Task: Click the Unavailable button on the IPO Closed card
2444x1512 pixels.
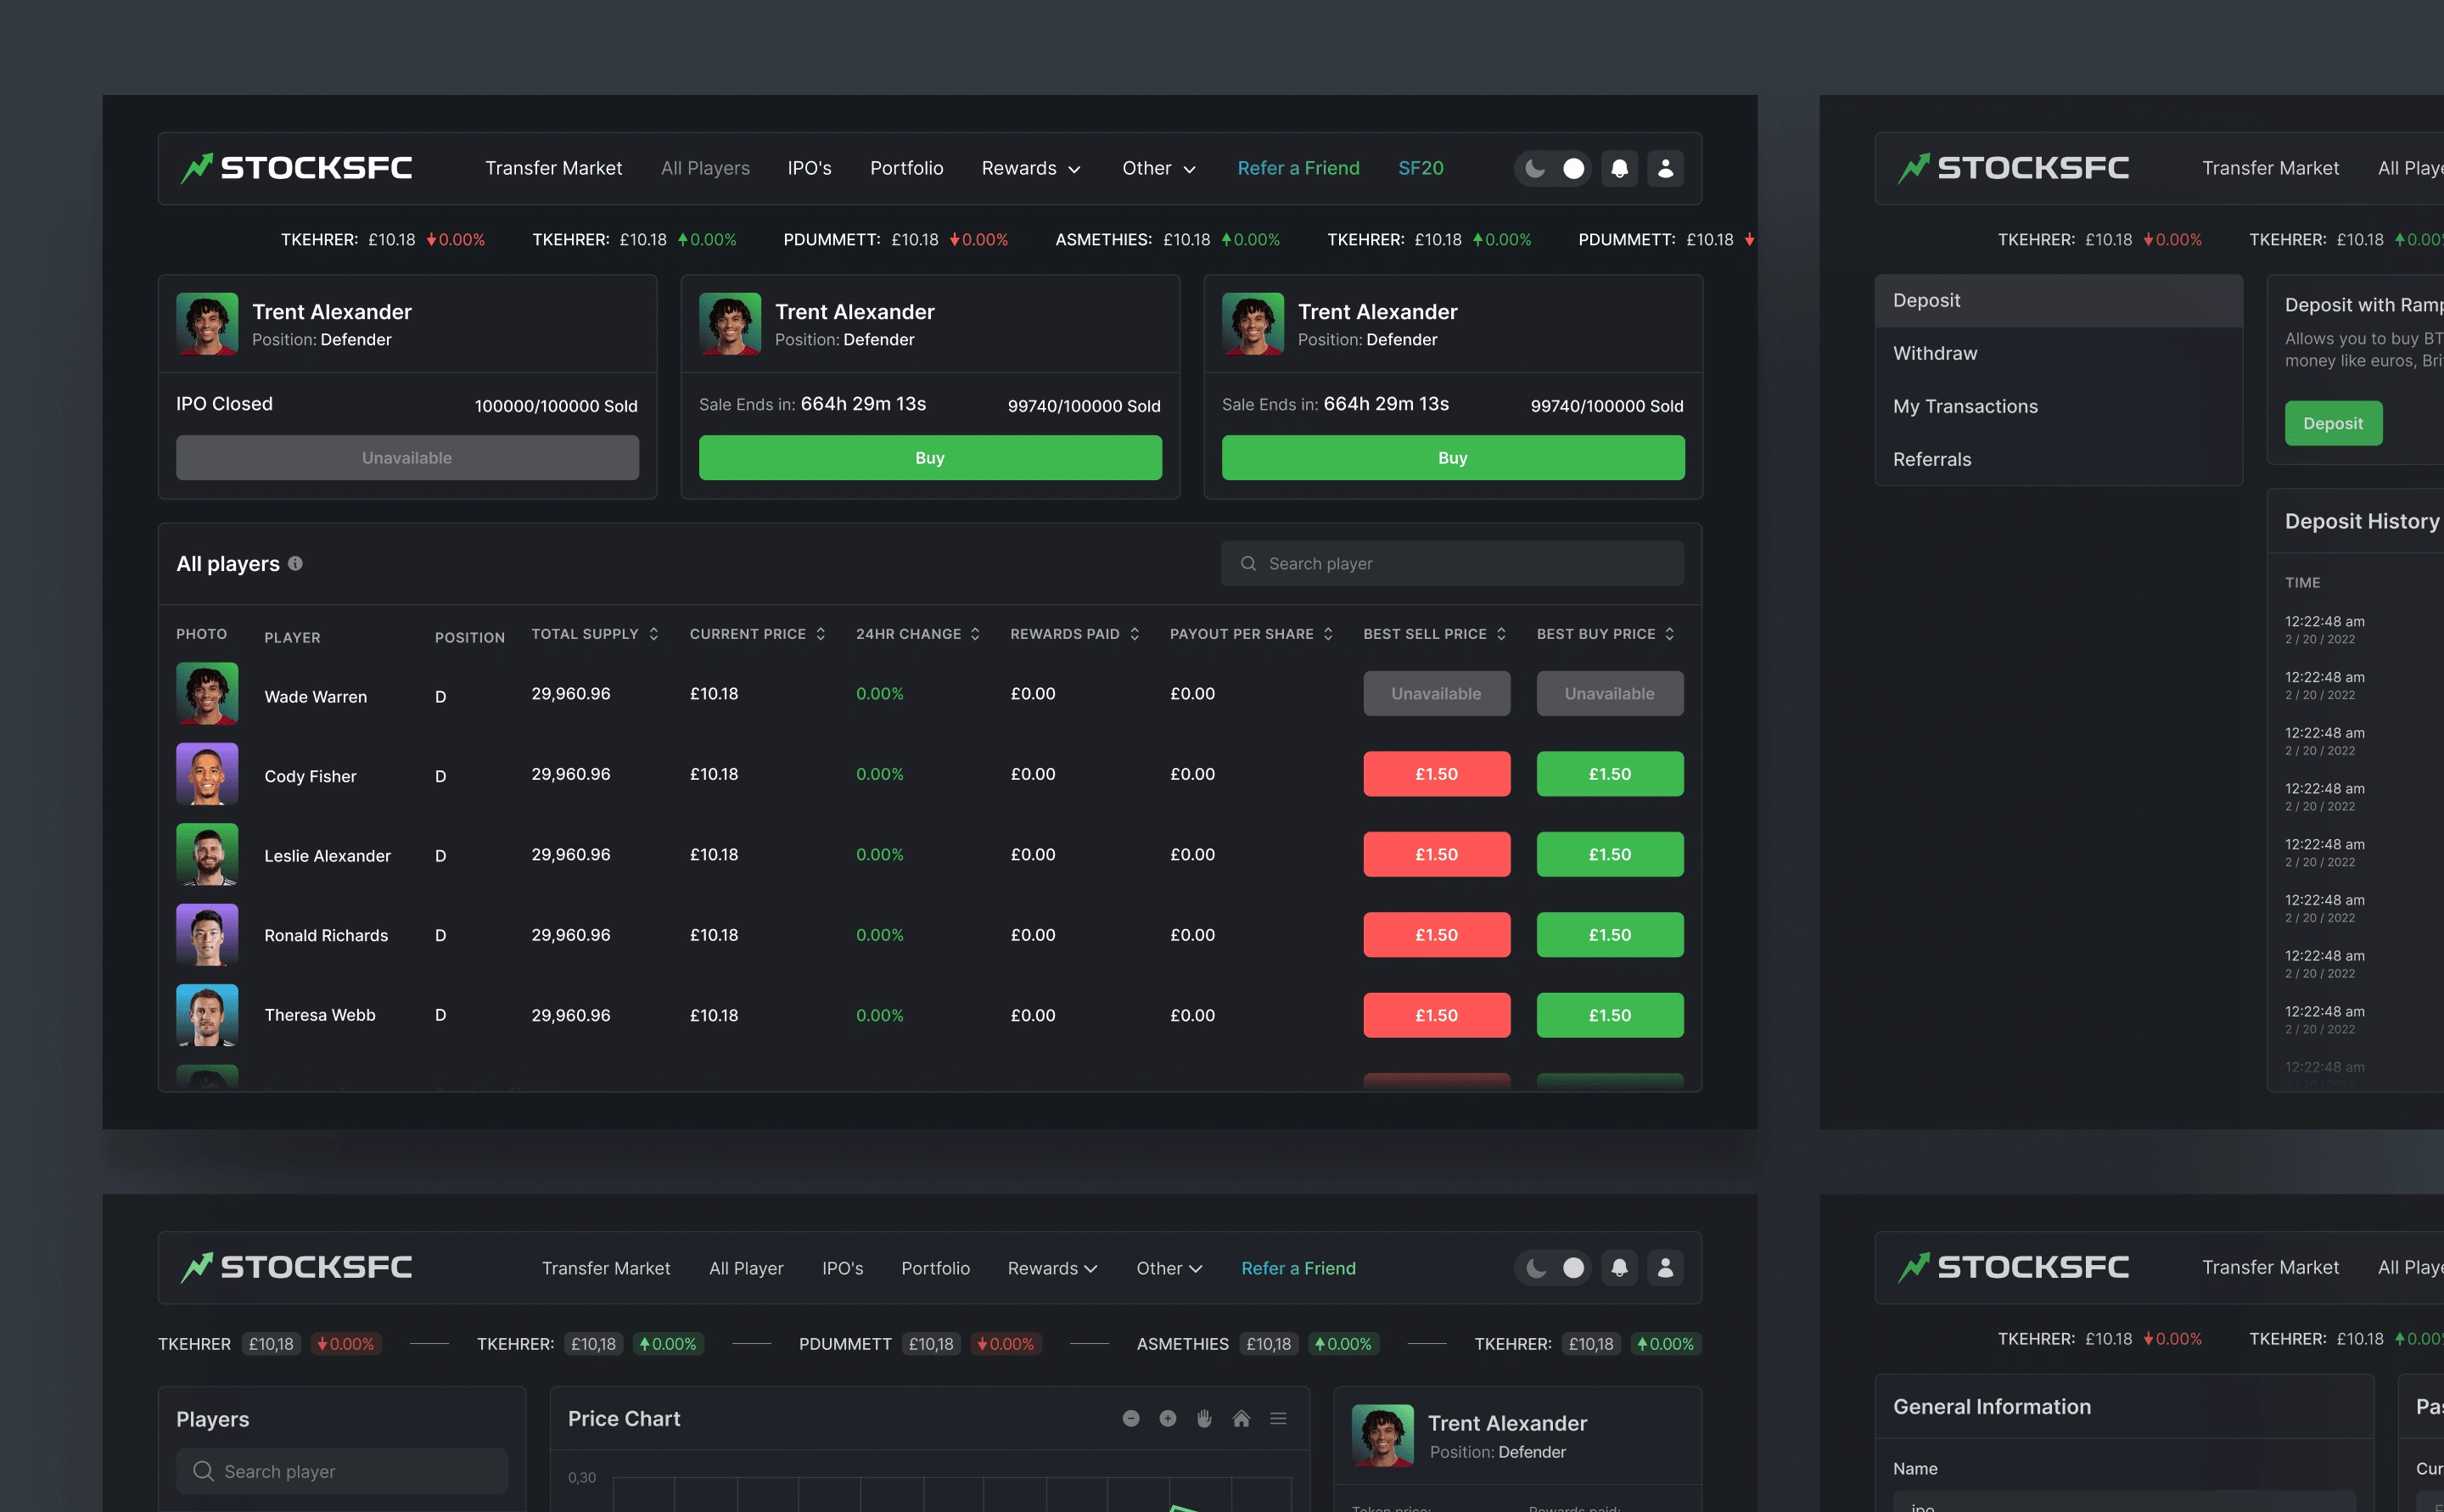Action: point(407,457)
